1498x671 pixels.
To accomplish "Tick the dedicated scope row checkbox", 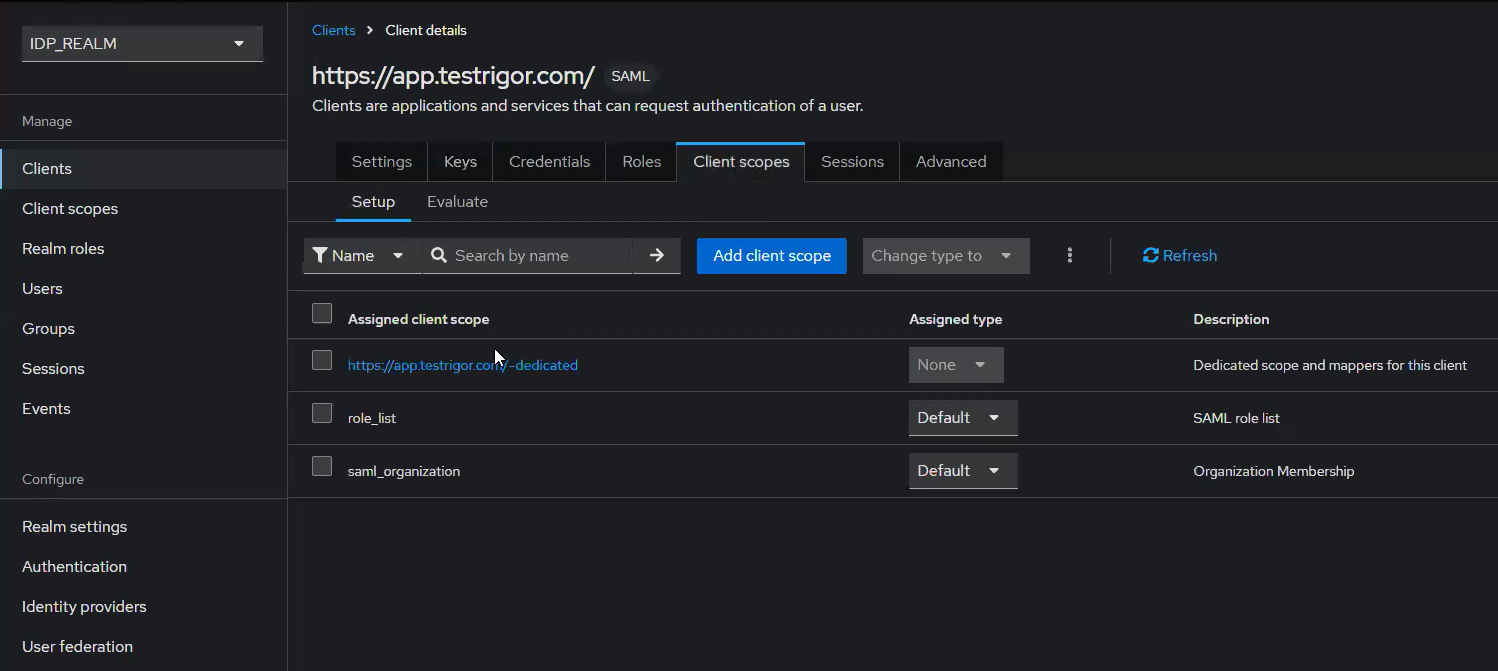I will [x=322, y=360].
